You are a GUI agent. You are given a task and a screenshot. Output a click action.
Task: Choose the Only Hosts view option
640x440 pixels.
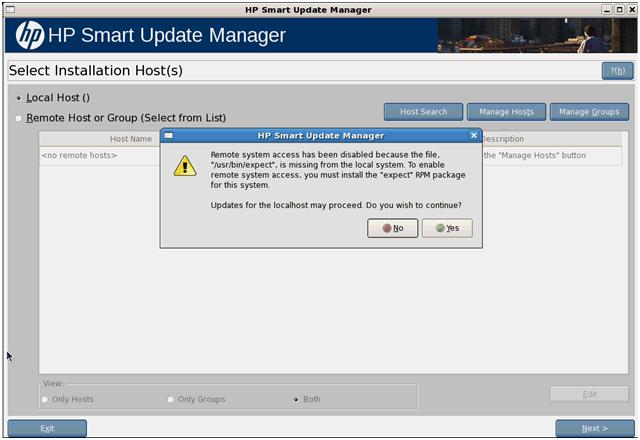[44, 399]
